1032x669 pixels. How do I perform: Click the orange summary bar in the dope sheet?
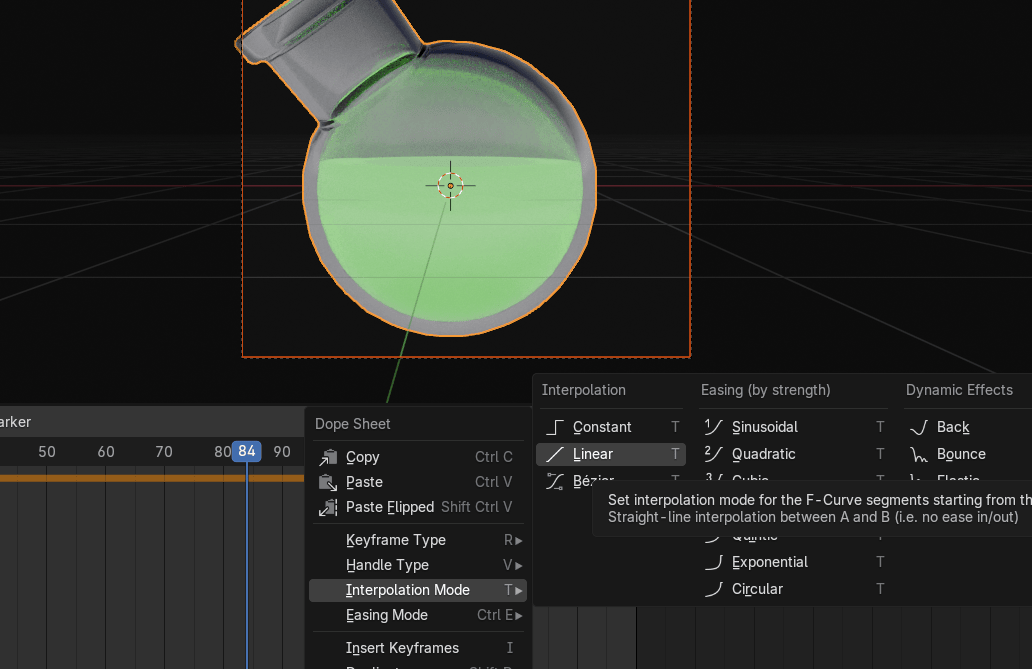tap(150, 478)
